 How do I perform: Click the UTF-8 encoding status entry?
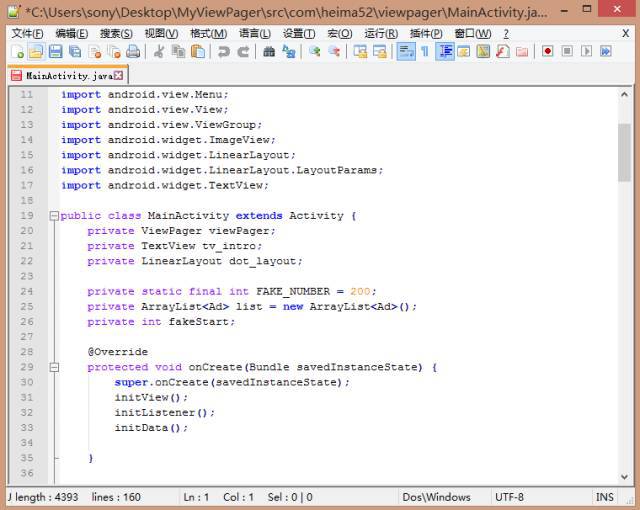pos(509,497)
